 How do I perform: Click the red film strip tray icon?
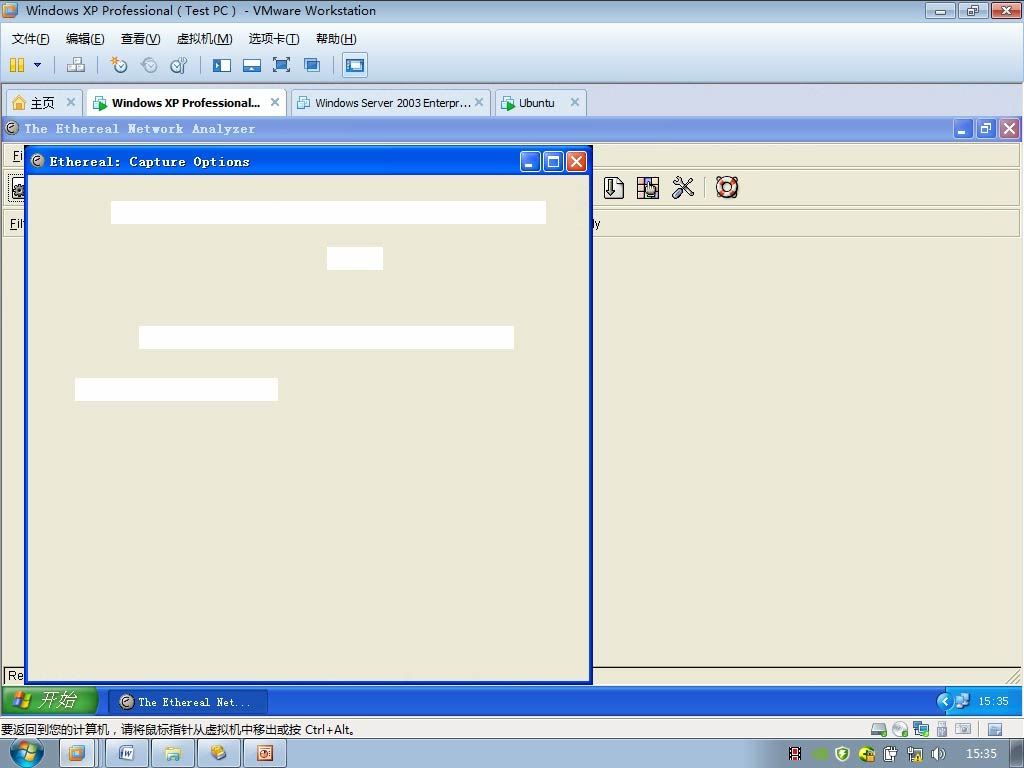(x=795, y=754)
